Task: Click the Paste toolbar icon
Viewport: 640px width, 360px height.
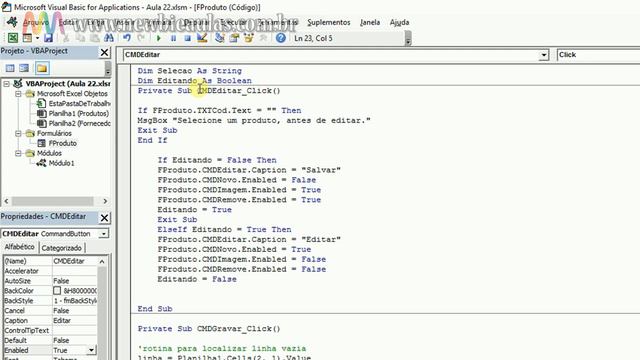Action: (95, 38)
